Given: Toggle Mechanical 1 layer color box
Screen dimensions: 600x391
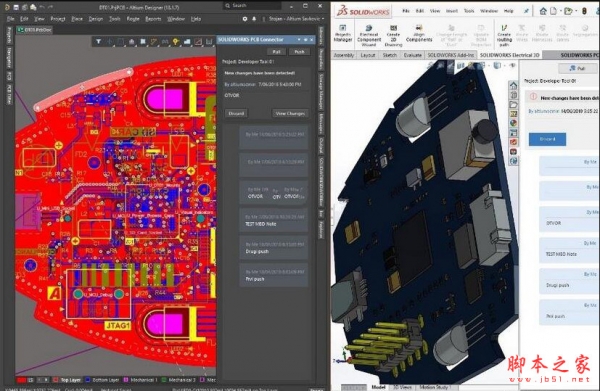Looking at the screenshot, I should point(126,380).
